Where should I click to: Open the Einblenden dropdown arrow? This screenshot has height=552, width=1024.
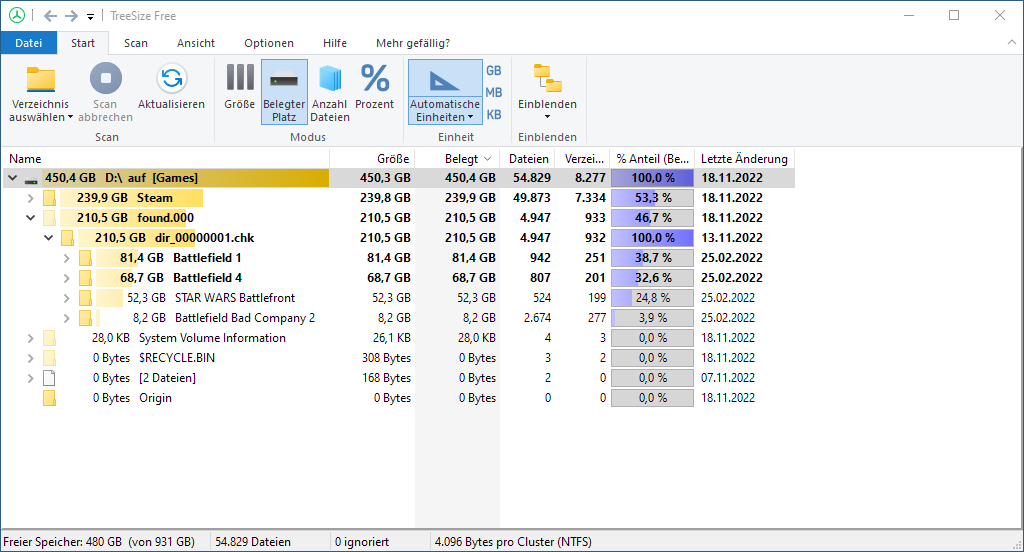[x=547, y=117]
